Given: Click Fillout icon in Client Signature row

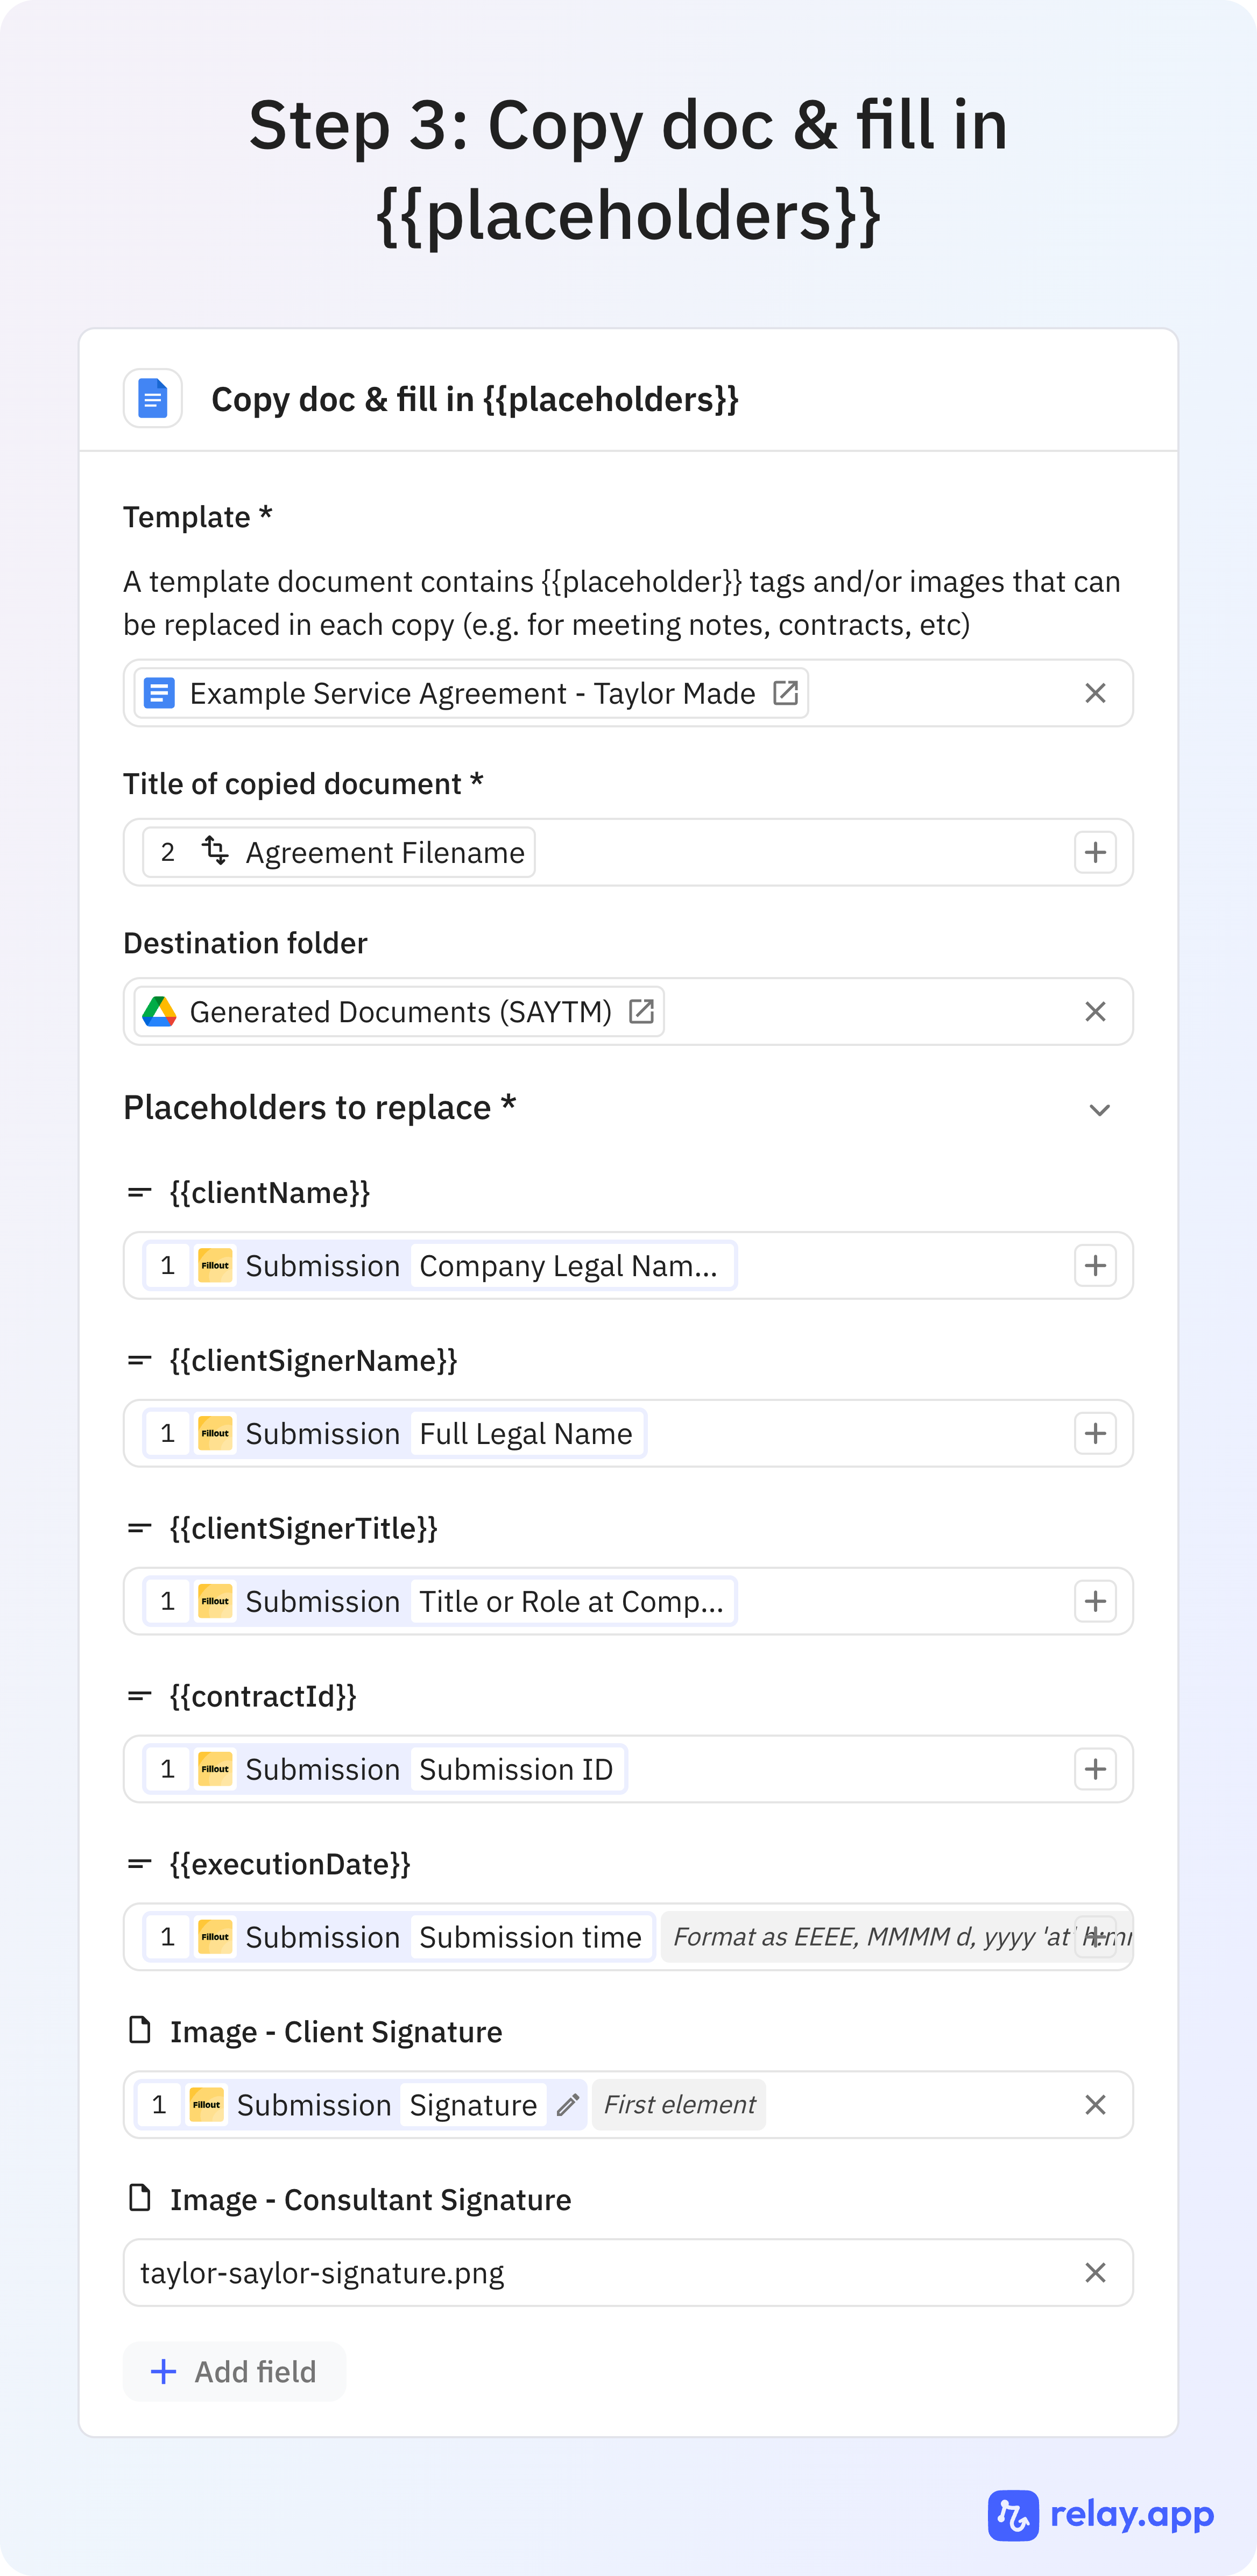Looking at the screenshot, I should click(207, 2105).
